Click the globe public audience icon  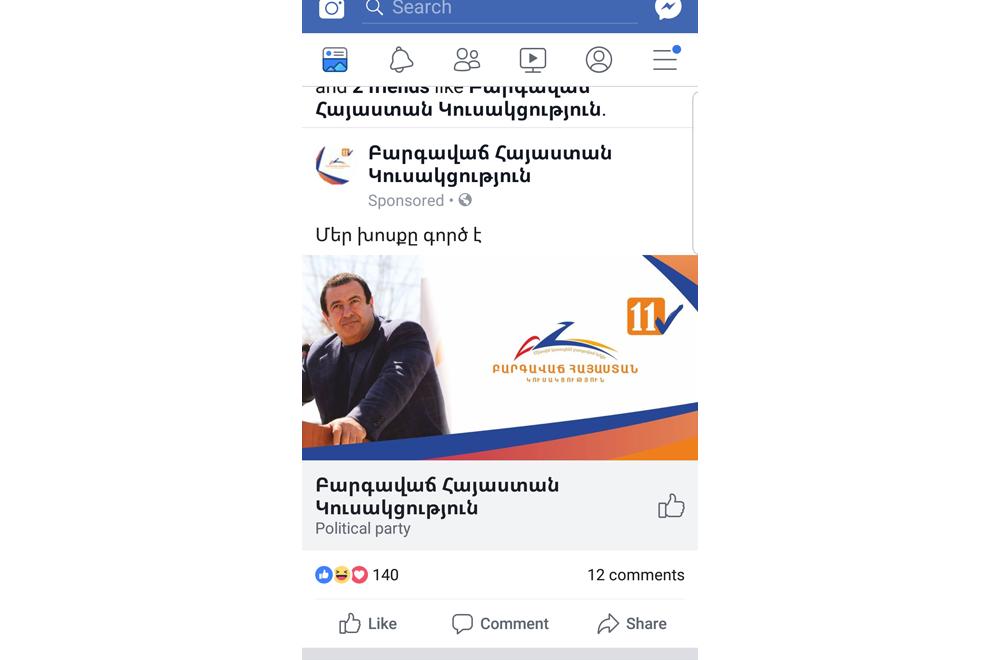[x=466, y=200]
